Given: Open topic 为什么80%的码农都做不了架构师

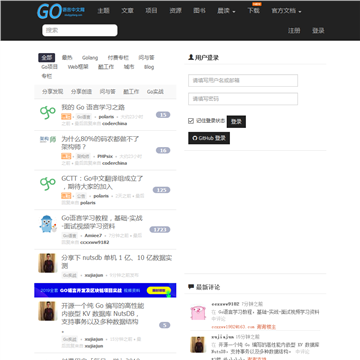Looking at the screenshot, I should coord(100,143).
